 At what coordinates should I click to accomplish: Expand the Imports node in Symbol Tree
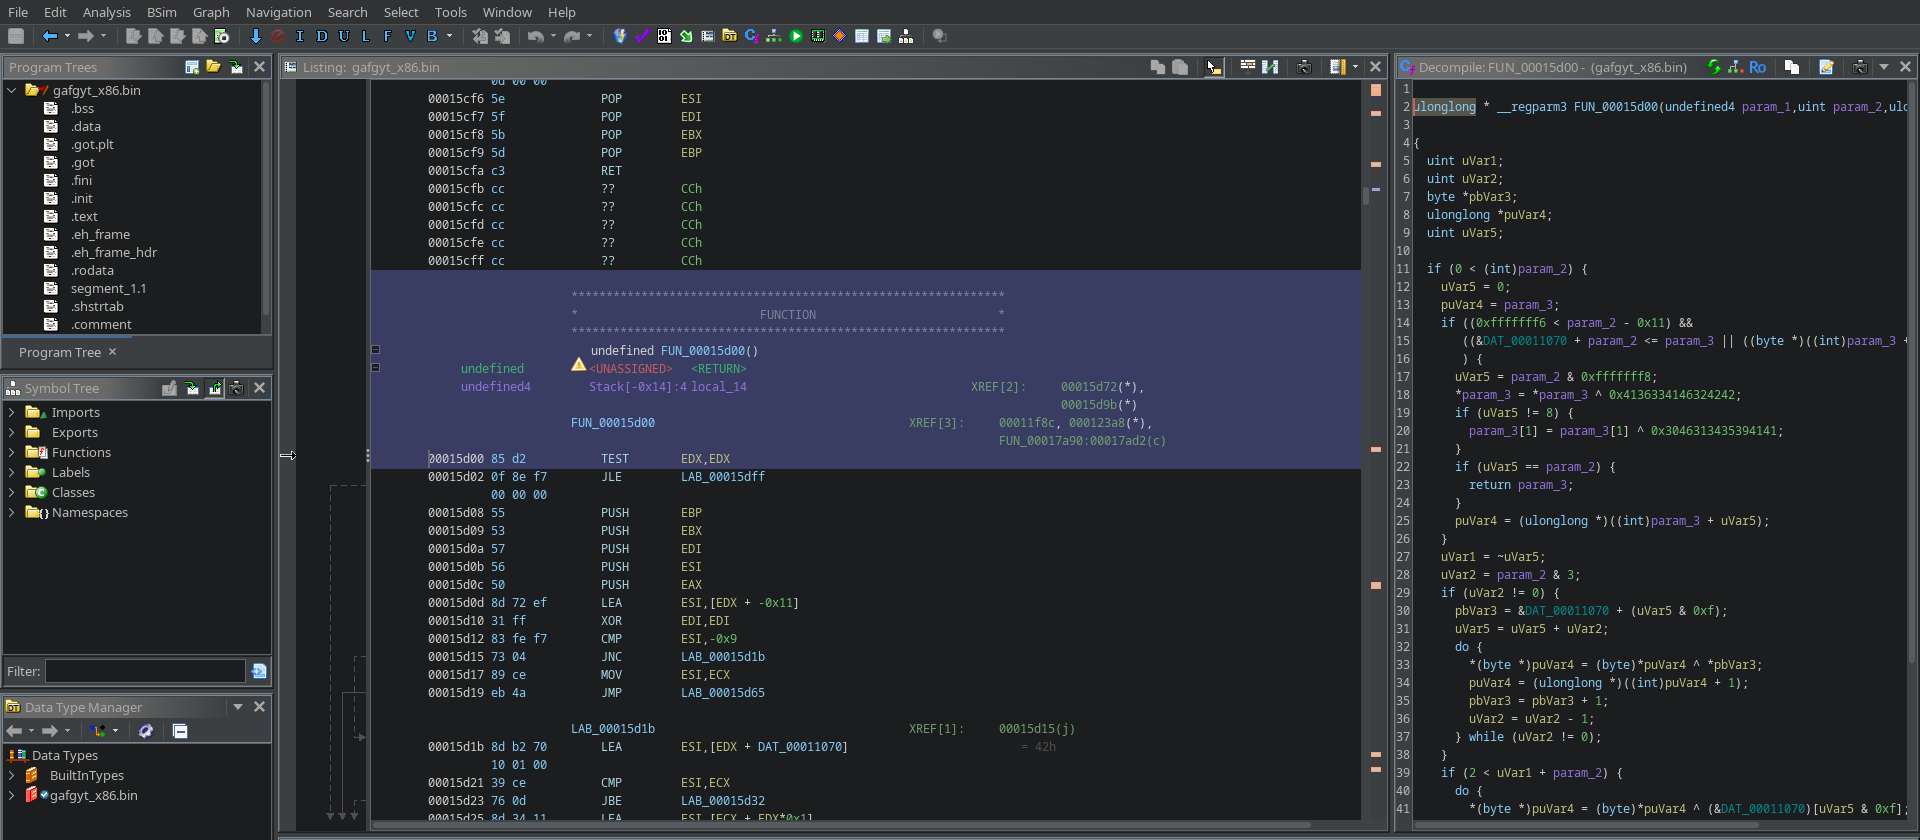pyautogui.click(x=11, y=412)
